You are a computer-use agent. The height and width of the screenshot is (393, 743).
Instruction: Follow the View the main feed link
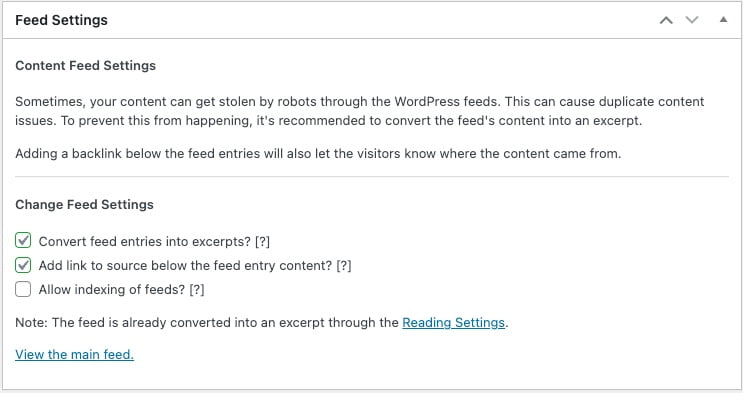click(74, 355)
